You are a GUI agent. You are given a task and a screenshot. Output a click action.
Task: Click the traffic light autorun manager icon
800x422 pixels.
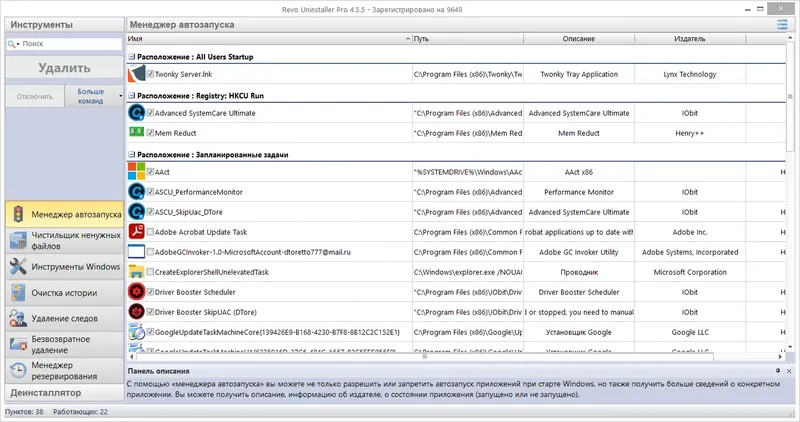18,214
